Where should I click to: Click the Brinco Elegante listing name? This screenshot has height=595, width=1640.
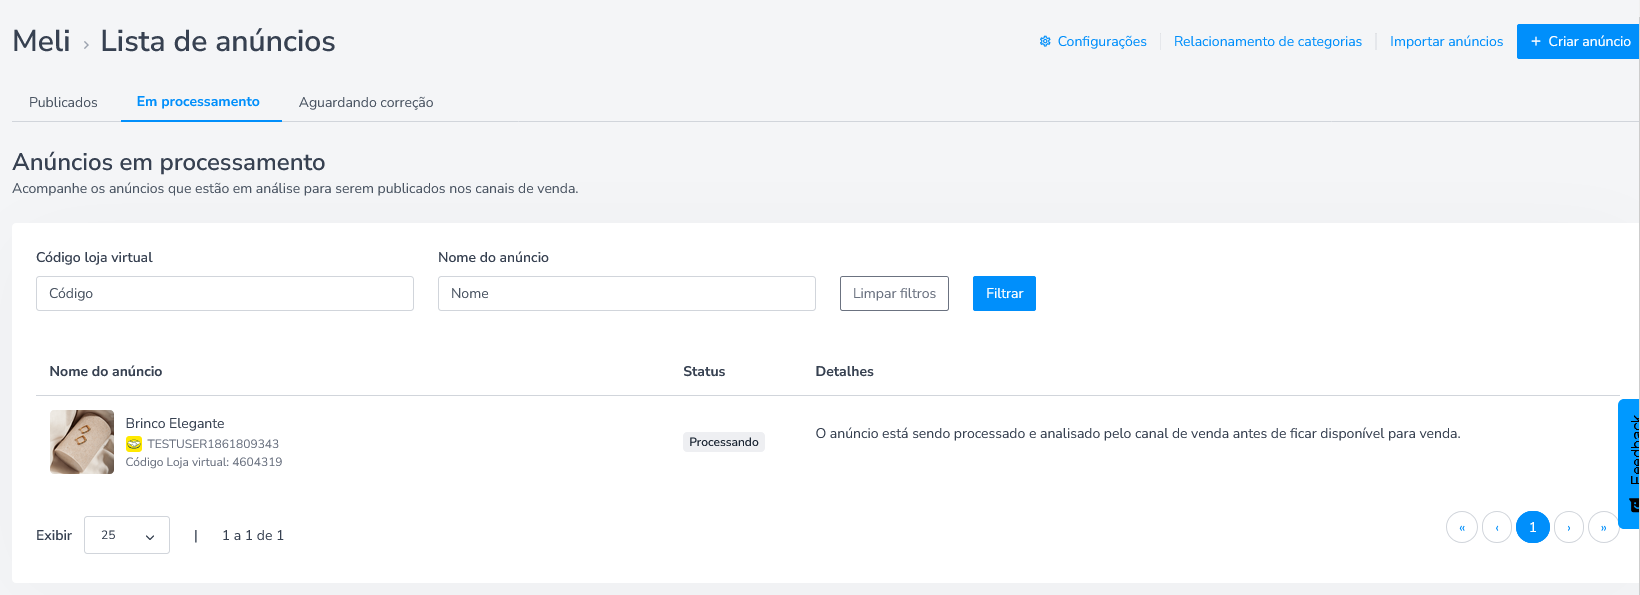coord(175,423)
